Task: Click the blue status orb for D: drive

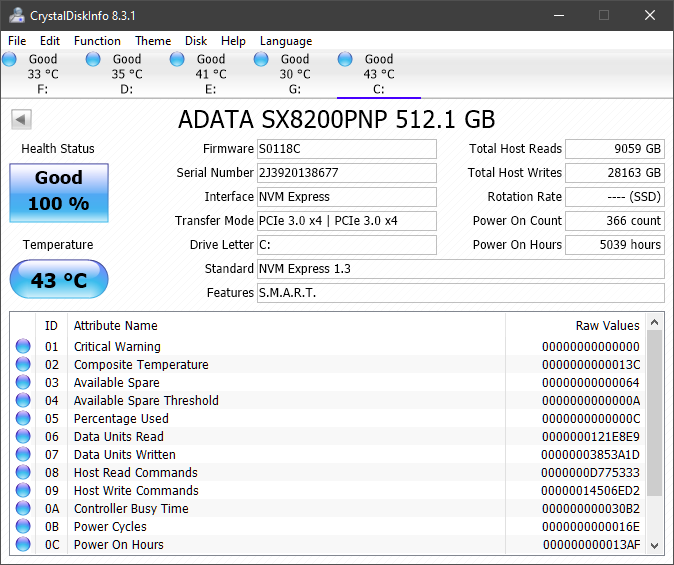Action: pos(93,59)
